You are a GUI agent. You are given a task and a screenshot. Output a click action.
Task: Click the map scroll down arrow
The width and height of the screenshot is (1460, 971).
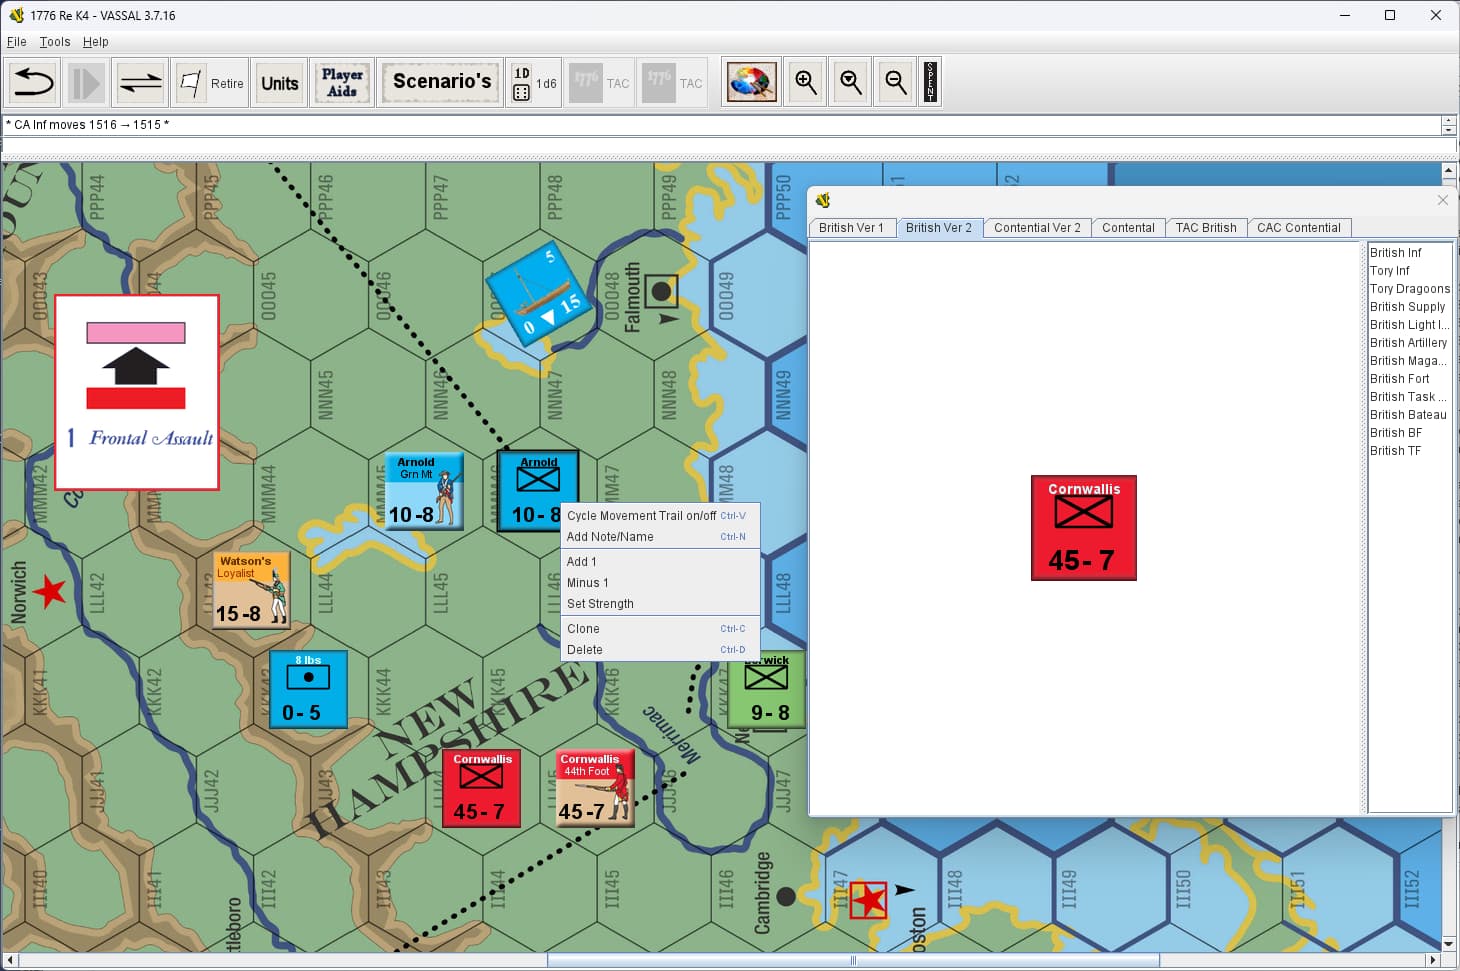pos(1449,943)
